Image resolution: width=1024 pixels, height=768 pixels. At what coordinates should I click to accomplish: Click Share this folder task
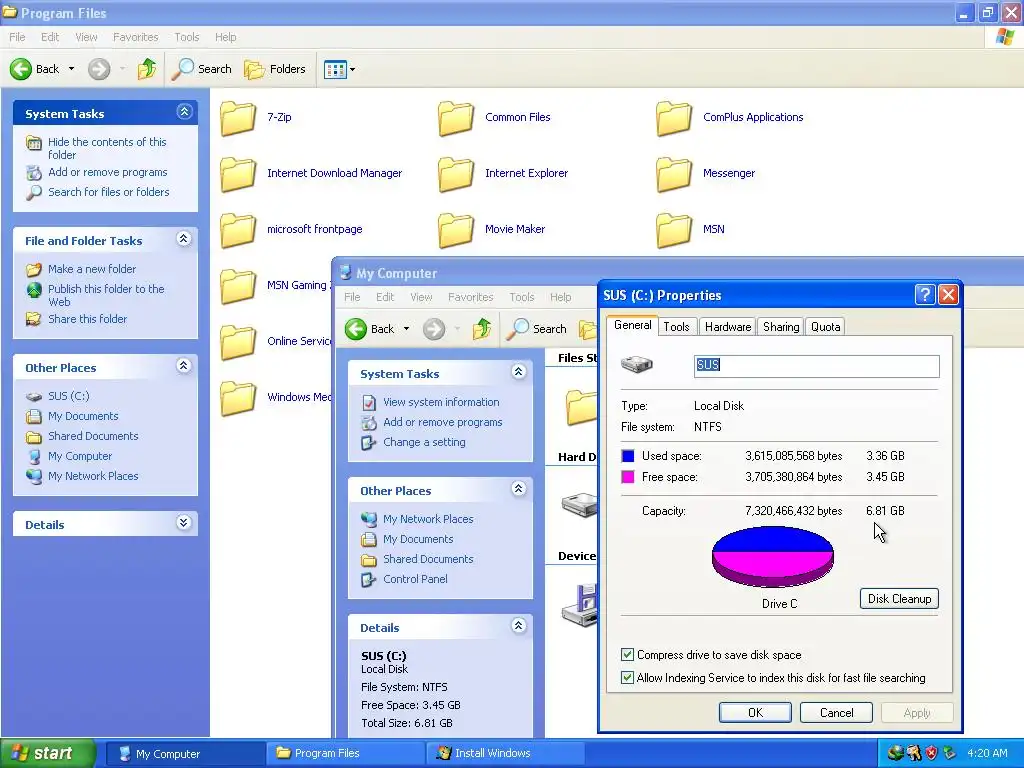point(88,319)
